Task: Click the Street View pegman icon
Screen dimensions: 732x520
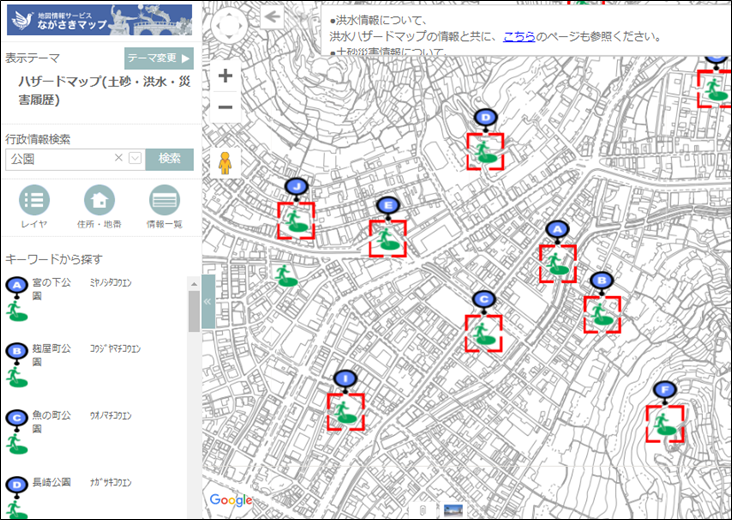Action: tap(225, 162)
